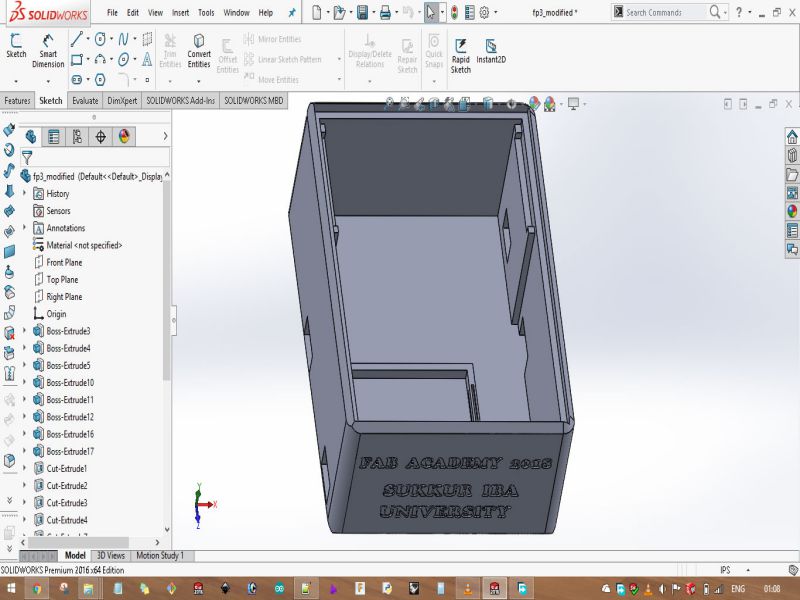This screenshot has width=800, height=600.
Task: Open the Insert menu
Action: pos(180,13)
